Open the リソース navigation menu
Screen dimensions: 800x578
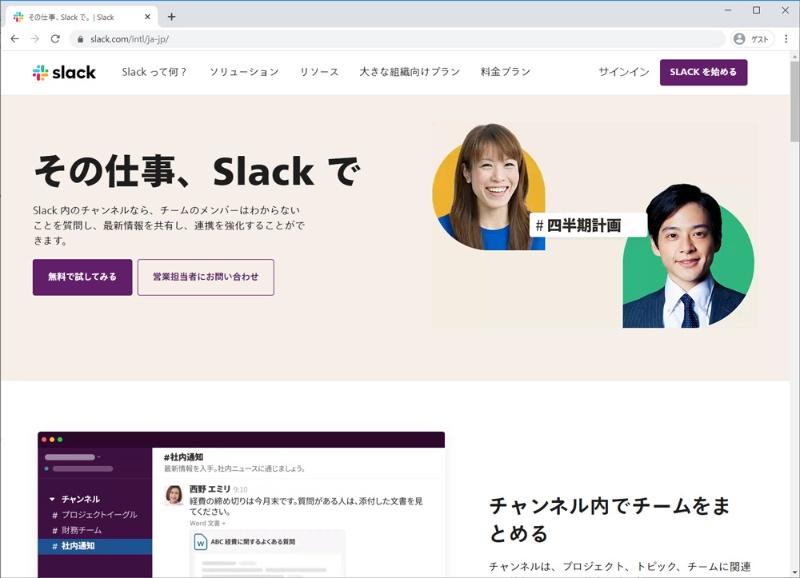[319, 72]
